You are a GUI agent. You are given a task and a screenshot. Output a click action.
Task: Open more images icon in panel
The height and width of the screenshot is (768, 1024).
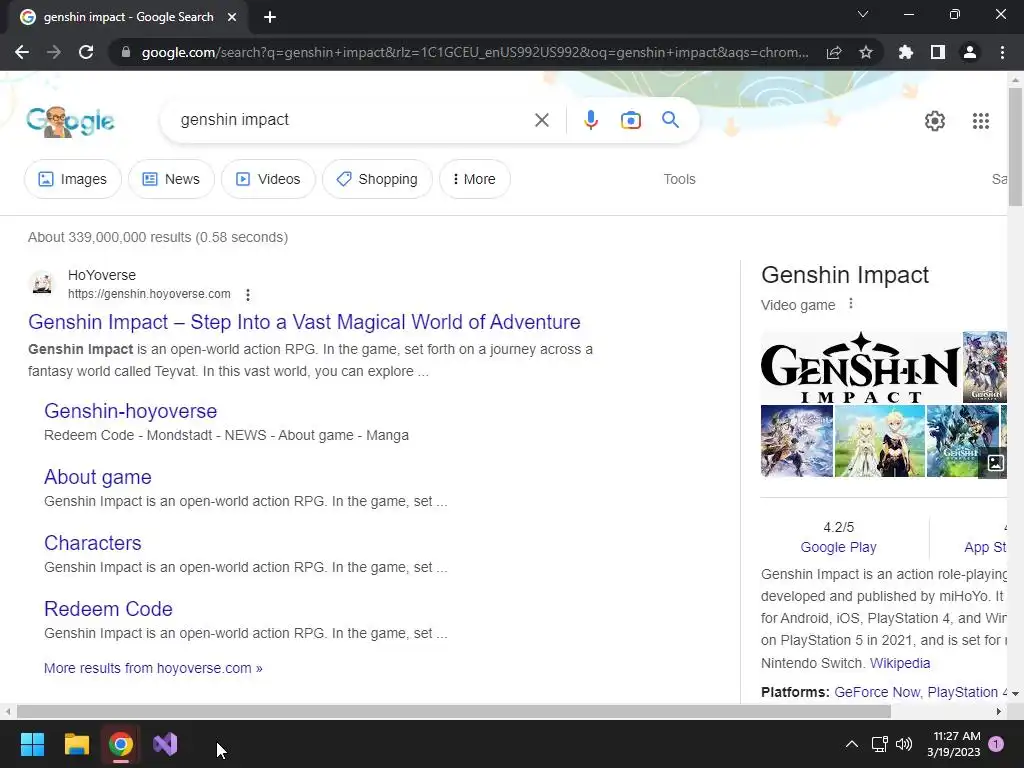995,462
